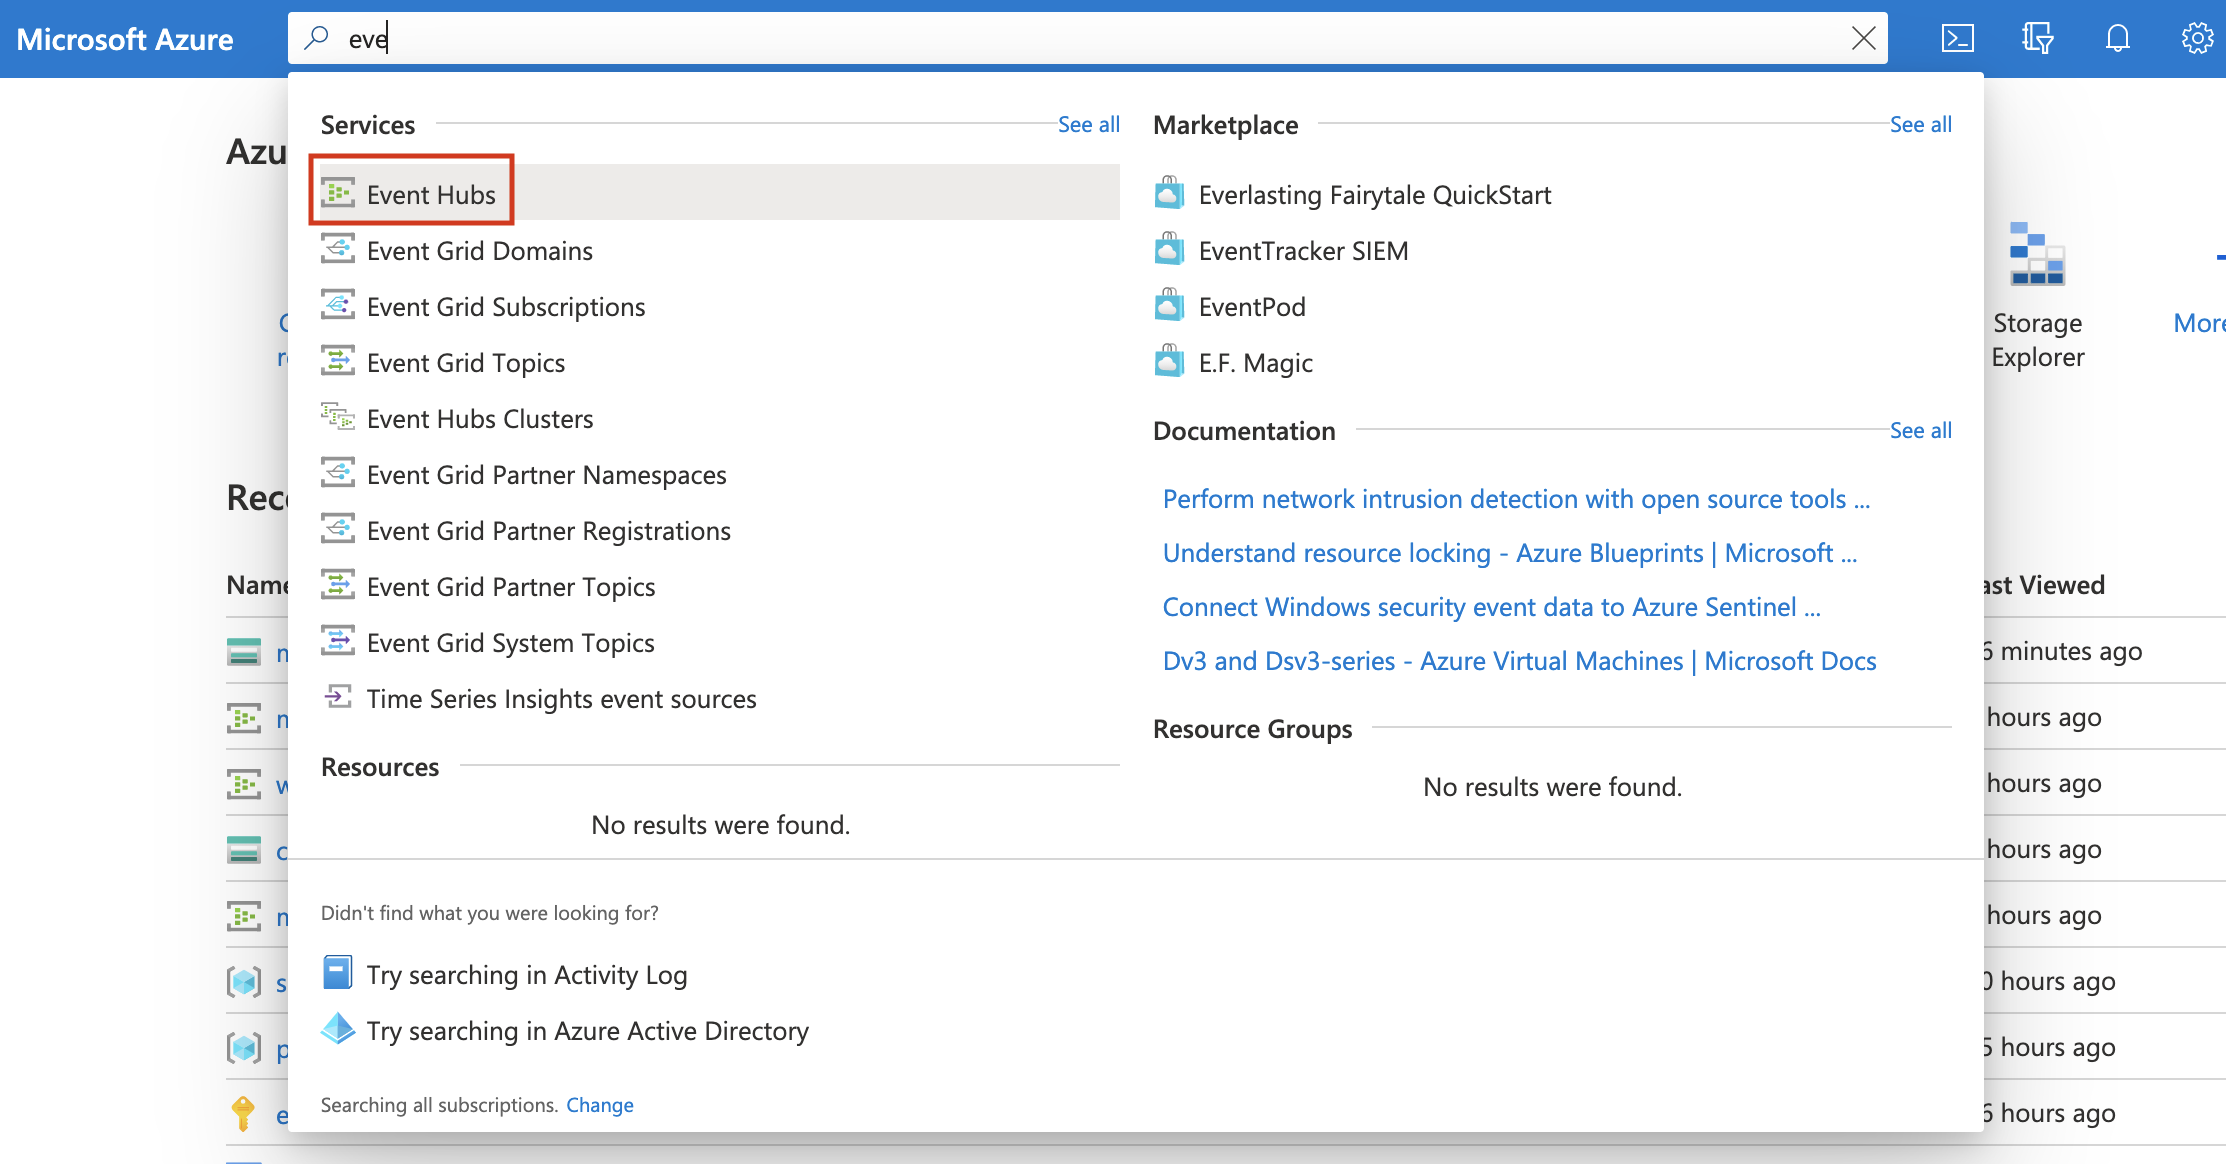2226x1164 pixels.
Task: Open Event Grid Subscriptions service
Action: 506,305
